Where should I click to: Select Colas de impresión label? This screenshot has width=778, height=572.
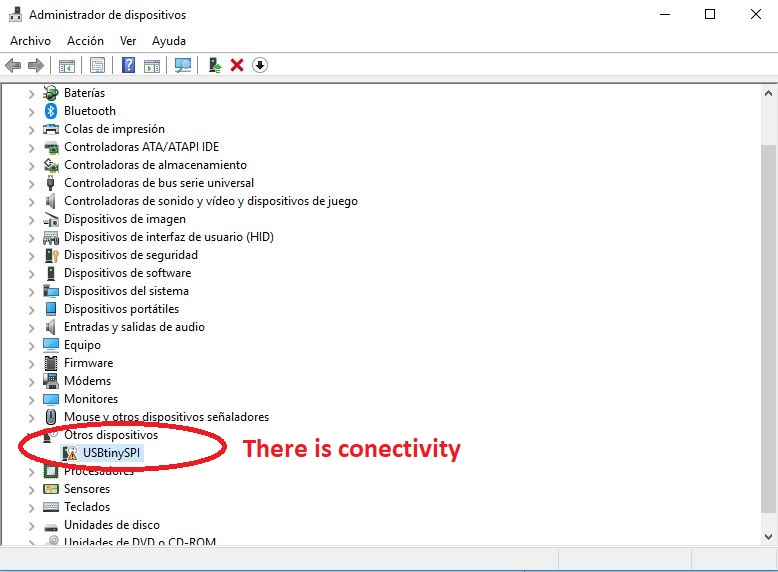114,129
